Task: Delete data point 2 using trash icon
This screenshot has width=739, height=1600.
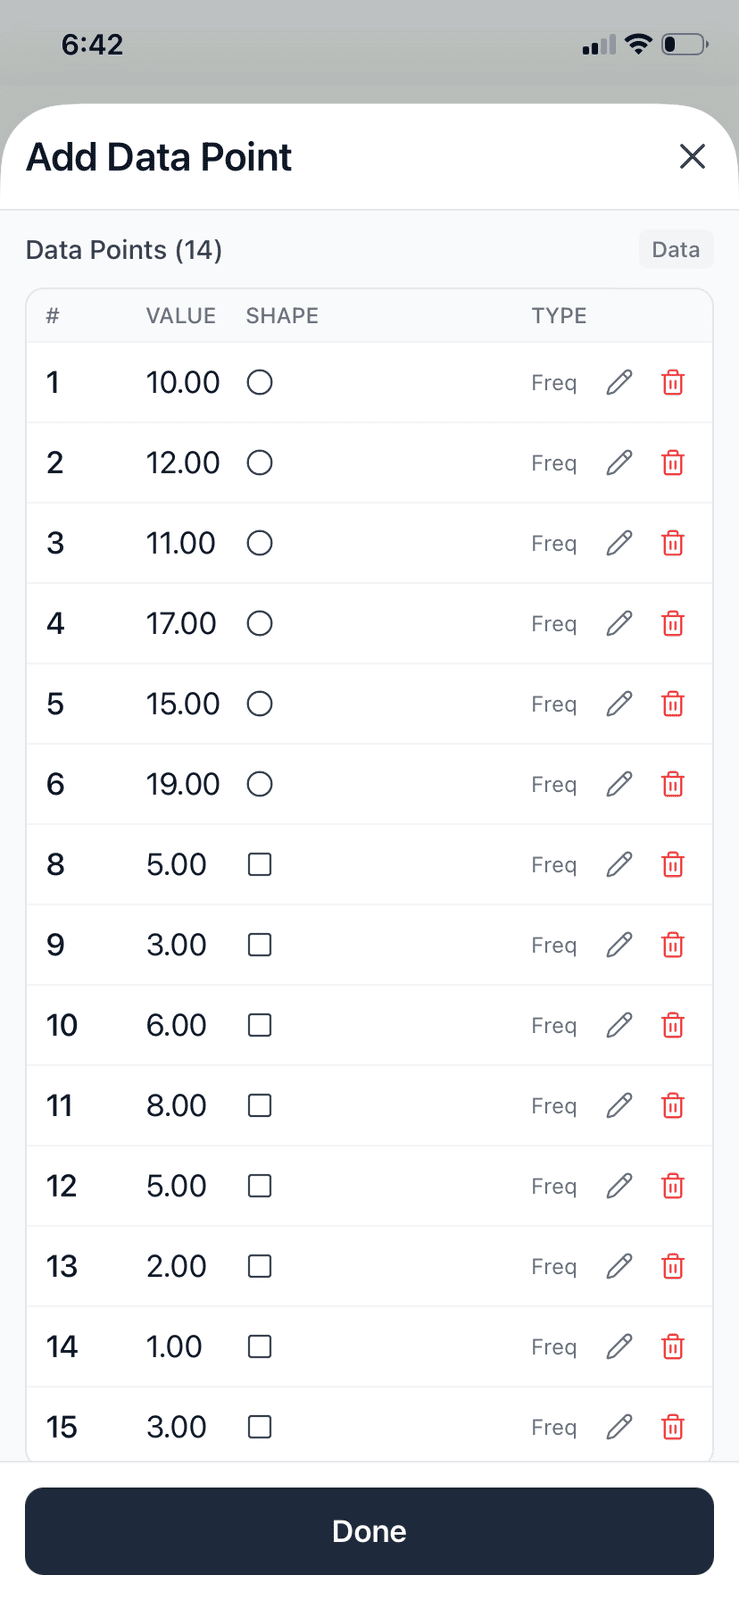Action: (x=673, y=463)
